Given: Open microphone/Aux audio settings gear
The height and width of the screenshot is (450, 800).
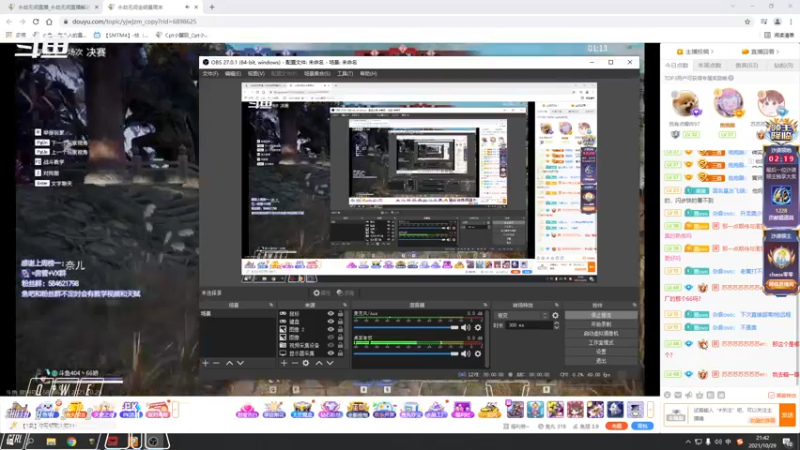Looking at the screenshot, I should 478,328.
